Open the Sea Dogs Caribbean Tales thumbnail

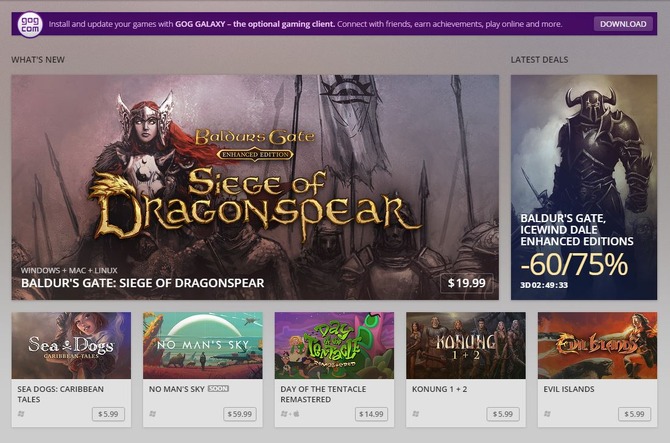point(71,345)
